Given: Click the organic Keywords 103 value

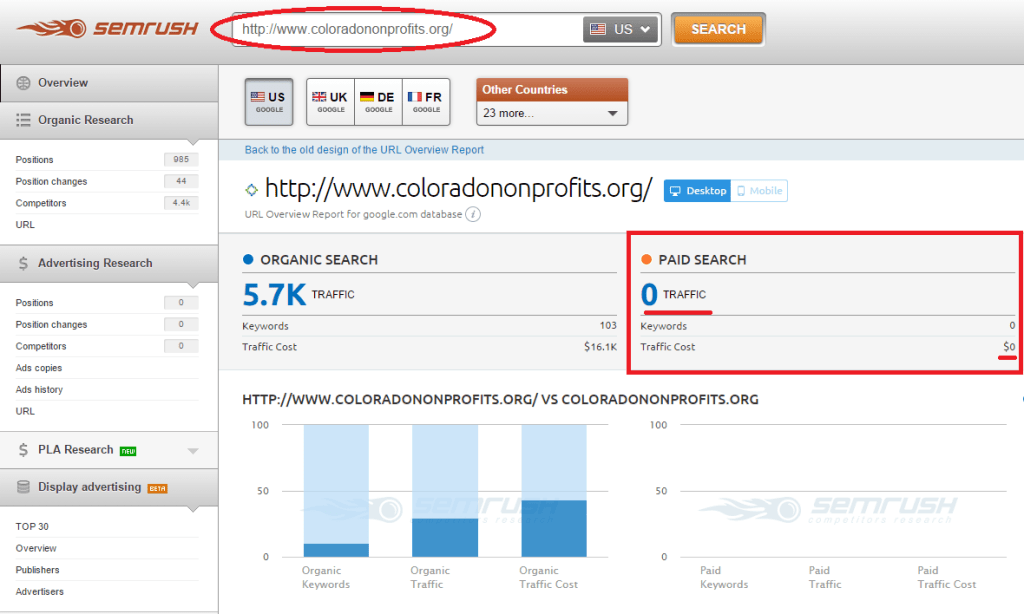Looking at the screenshot, I should coord(608,325).
